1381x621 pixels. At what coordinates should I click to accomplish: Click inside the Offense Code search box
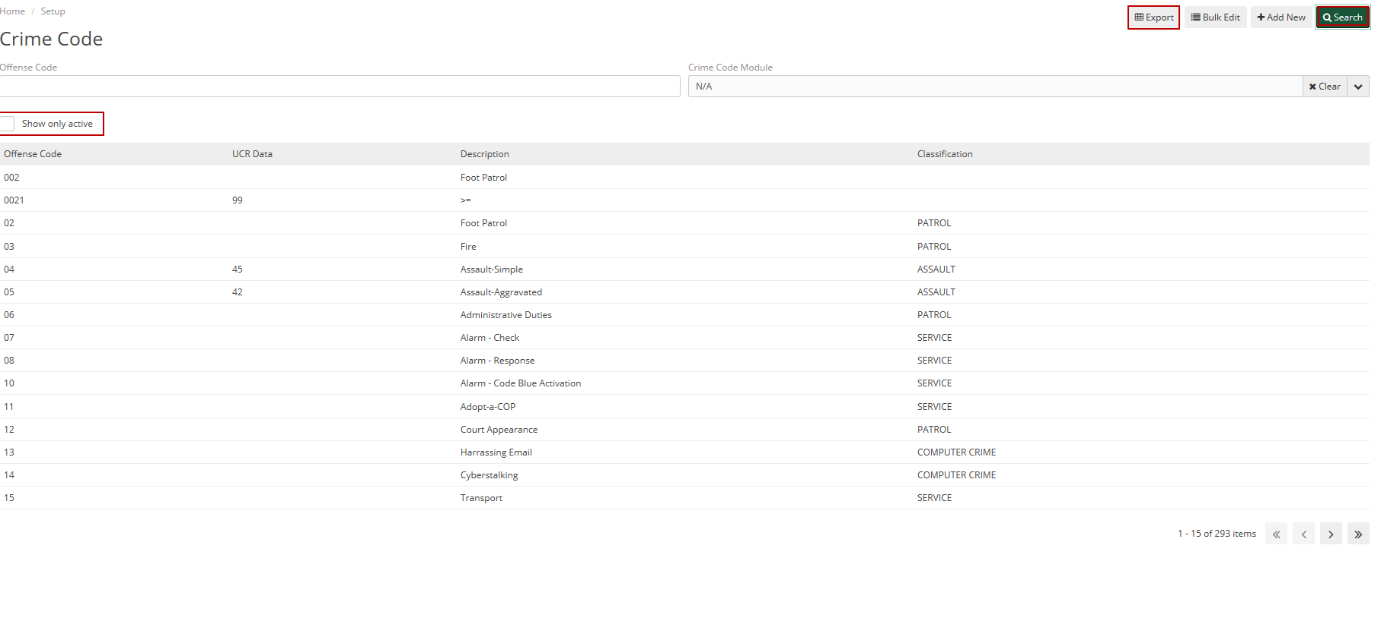click(x=340, y=86)
